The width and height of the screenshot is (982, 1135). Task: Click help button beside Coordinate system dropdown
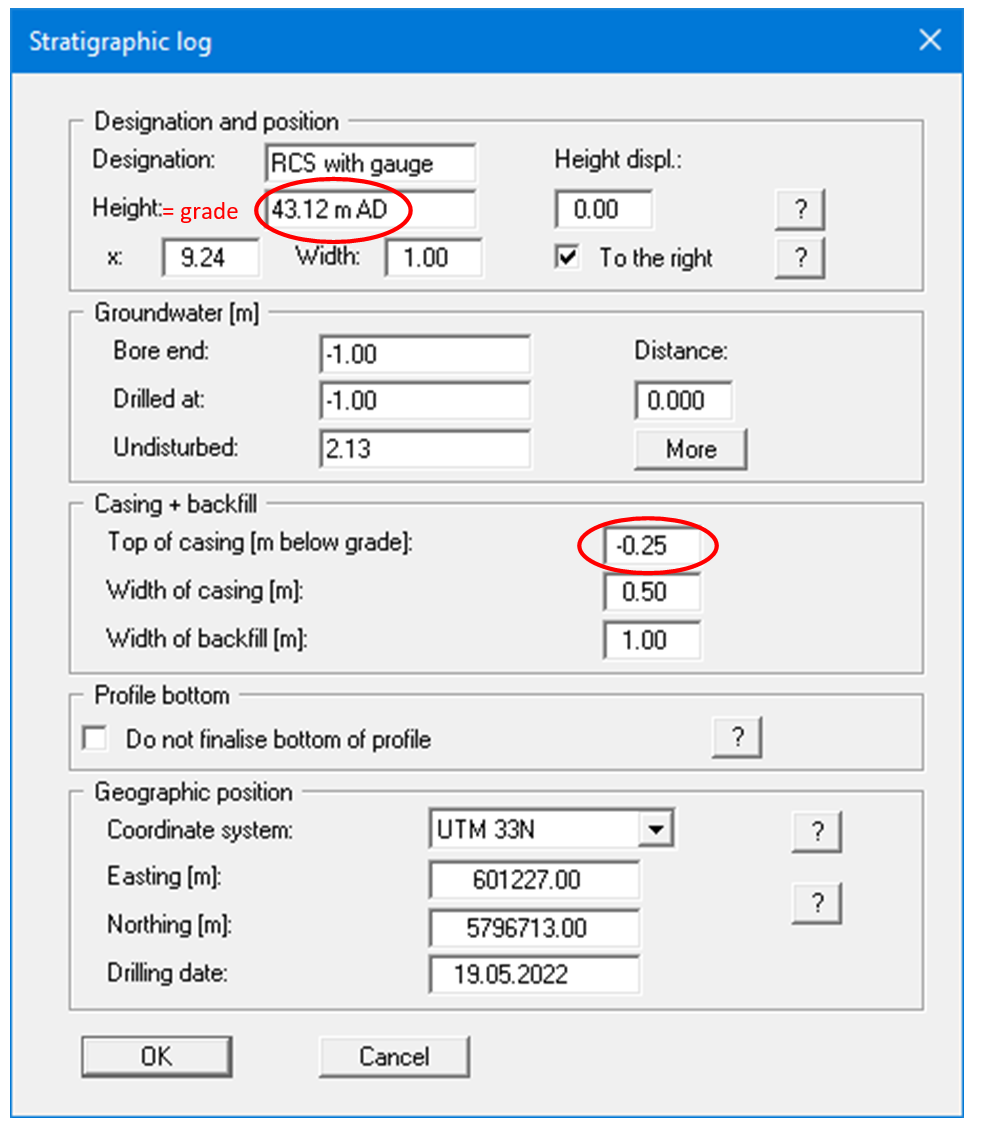pyautogui.click(x=817, y=832)
